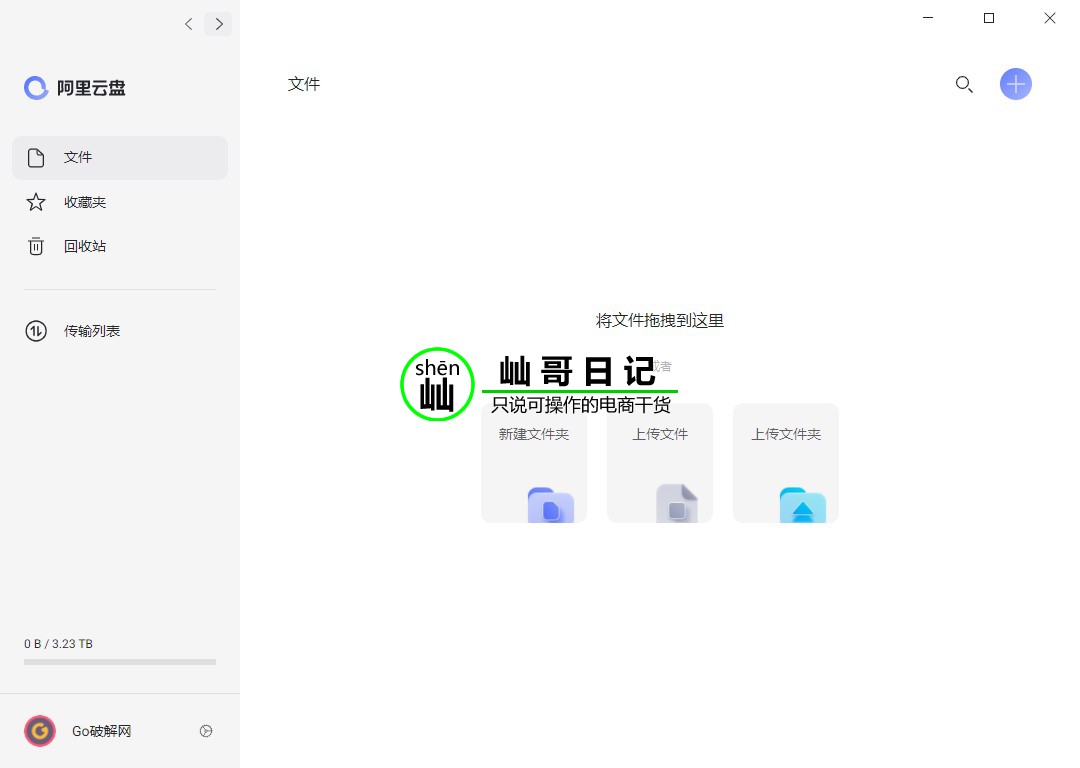
Task: Click the Go破解网 account name
Action: coord(101,731)
